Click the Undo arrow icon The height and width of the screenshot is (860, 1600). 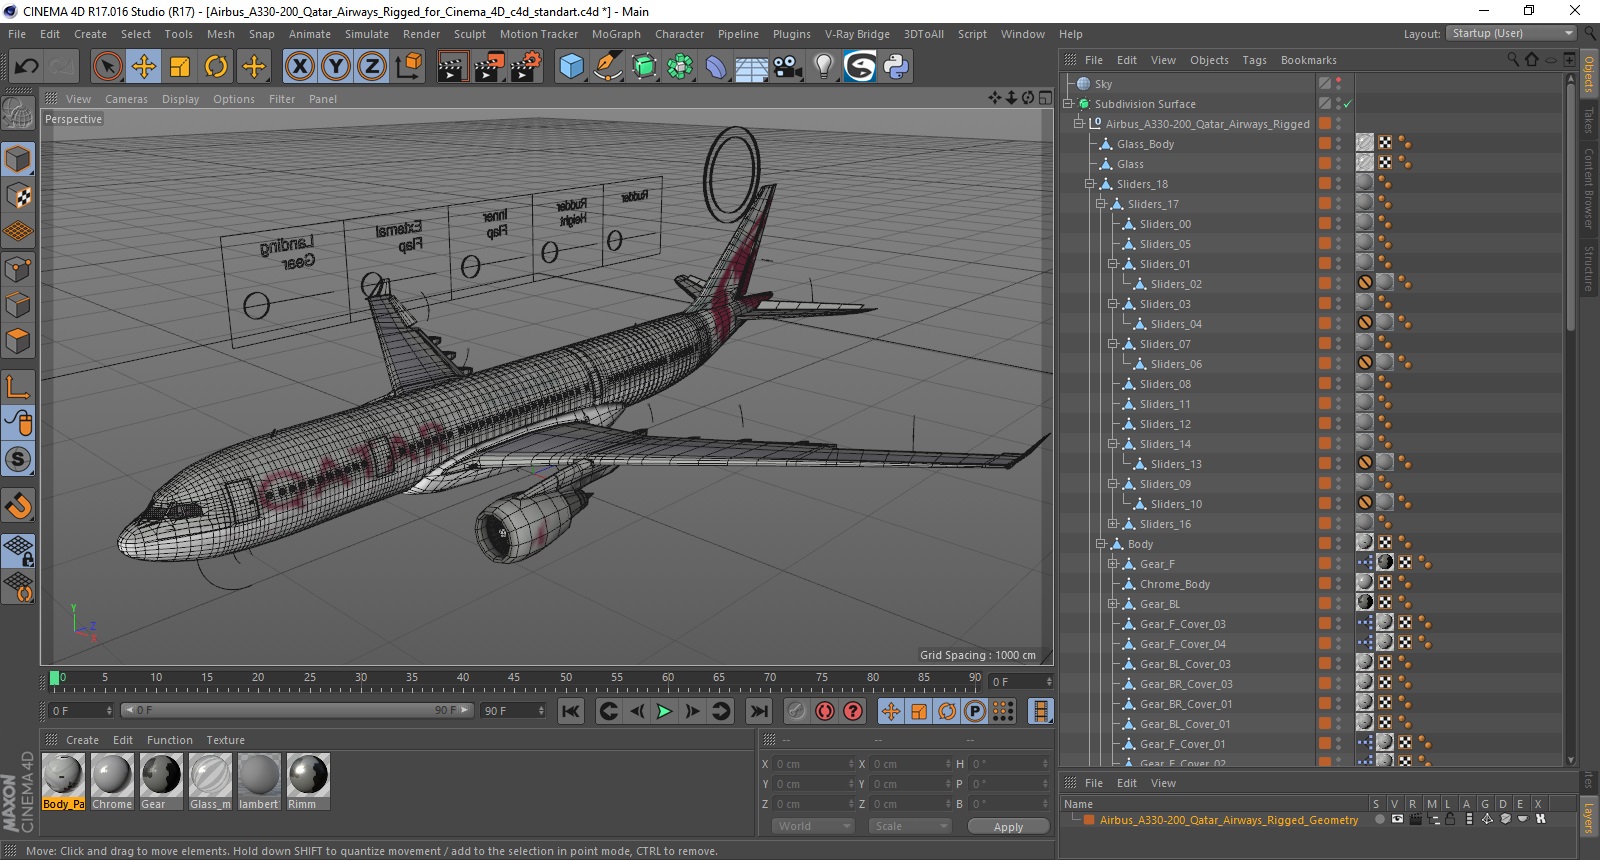26,67
